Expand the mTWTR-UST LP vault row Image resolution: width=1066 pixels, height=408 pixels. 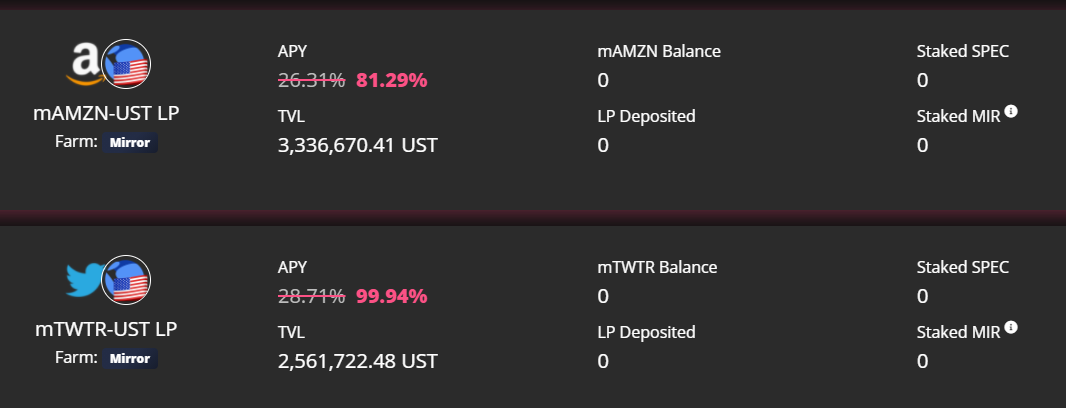(x=533, y=317)
